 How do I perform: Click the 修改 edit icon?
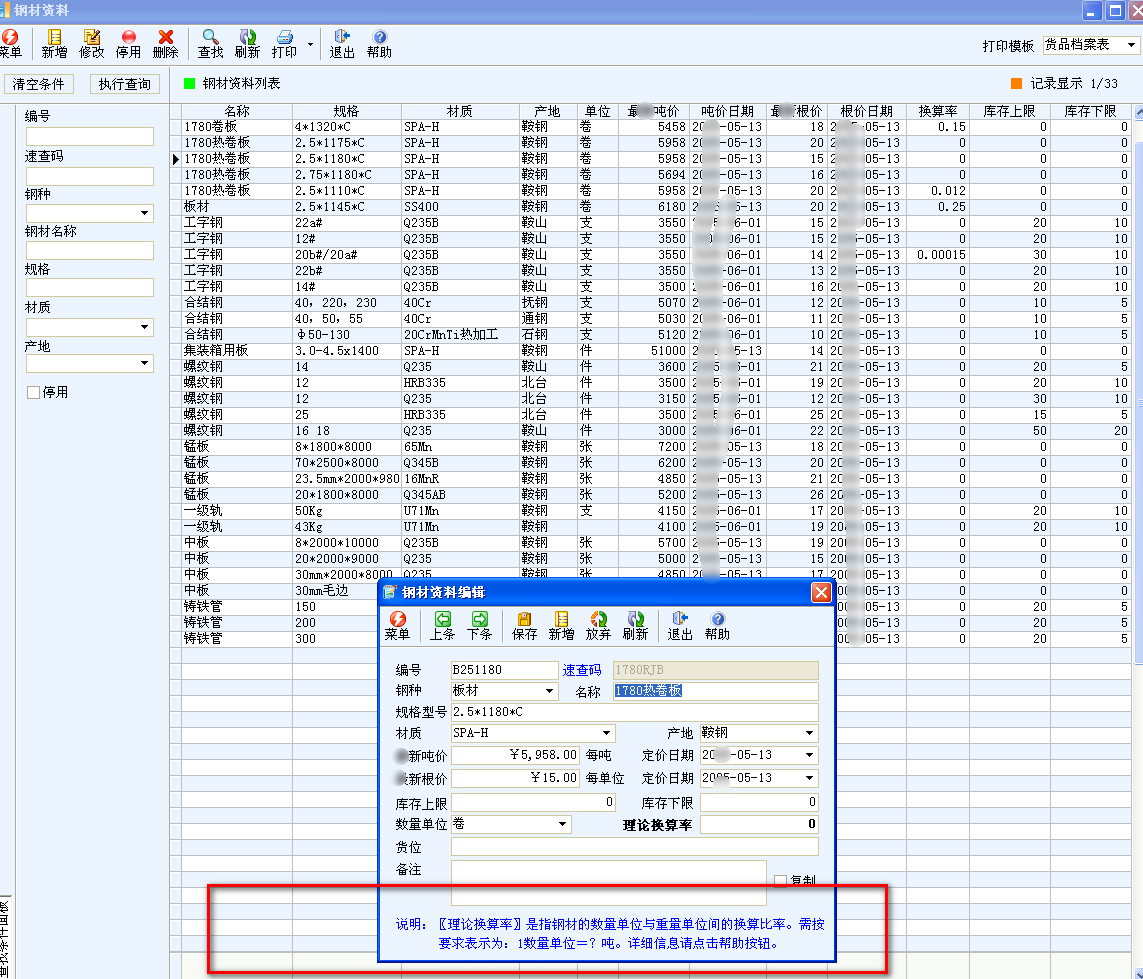coord(91,44)
